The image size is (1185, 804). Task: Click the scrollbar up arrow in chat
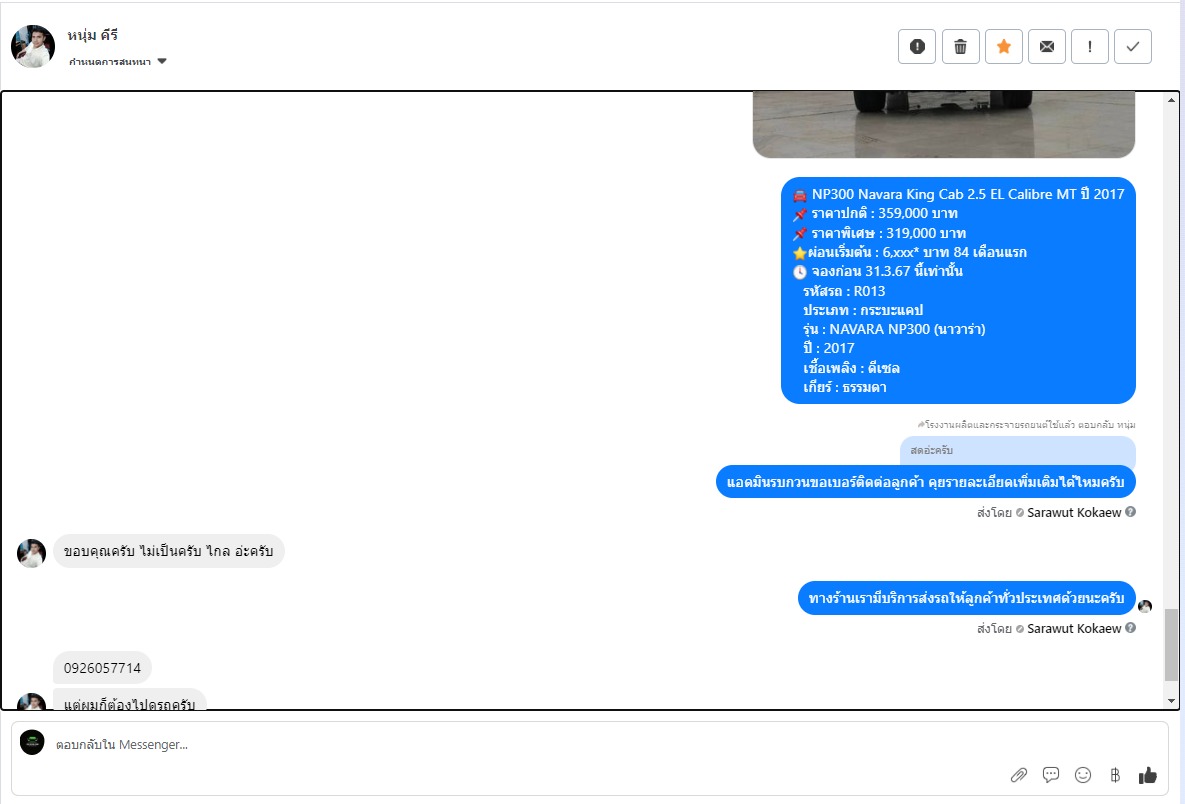click(x=1171, y=100)
